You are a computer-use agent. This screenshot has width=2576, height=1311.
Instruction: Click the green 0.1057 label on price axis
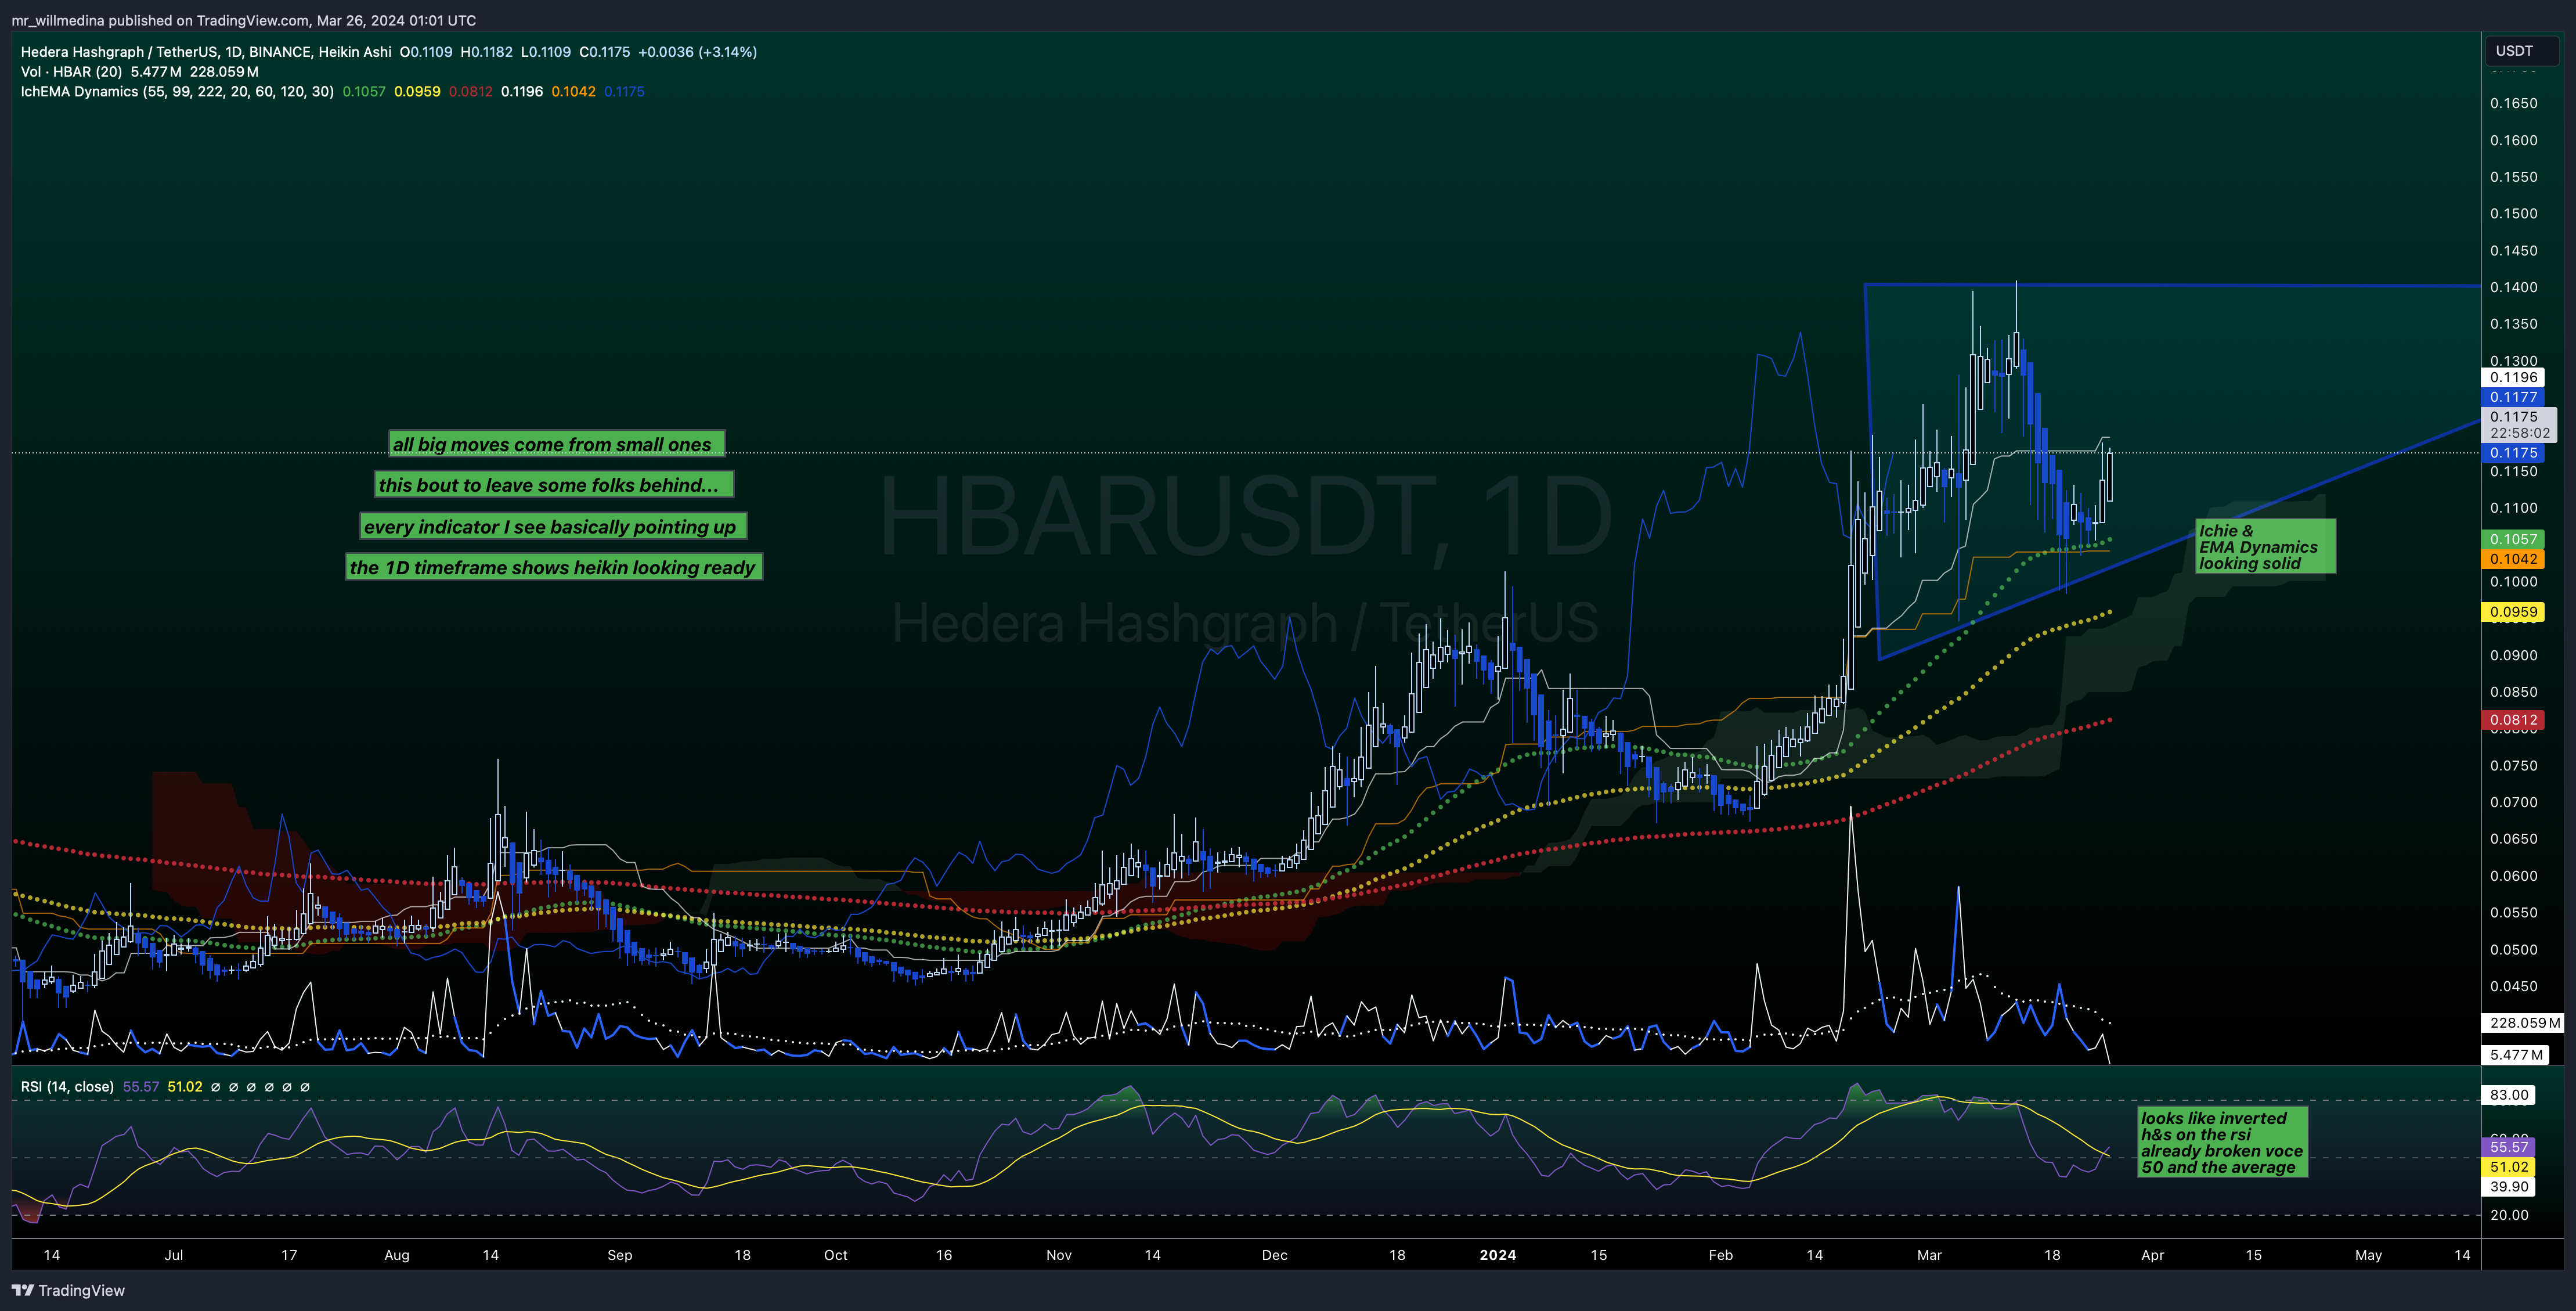[x=2514, y=539]
